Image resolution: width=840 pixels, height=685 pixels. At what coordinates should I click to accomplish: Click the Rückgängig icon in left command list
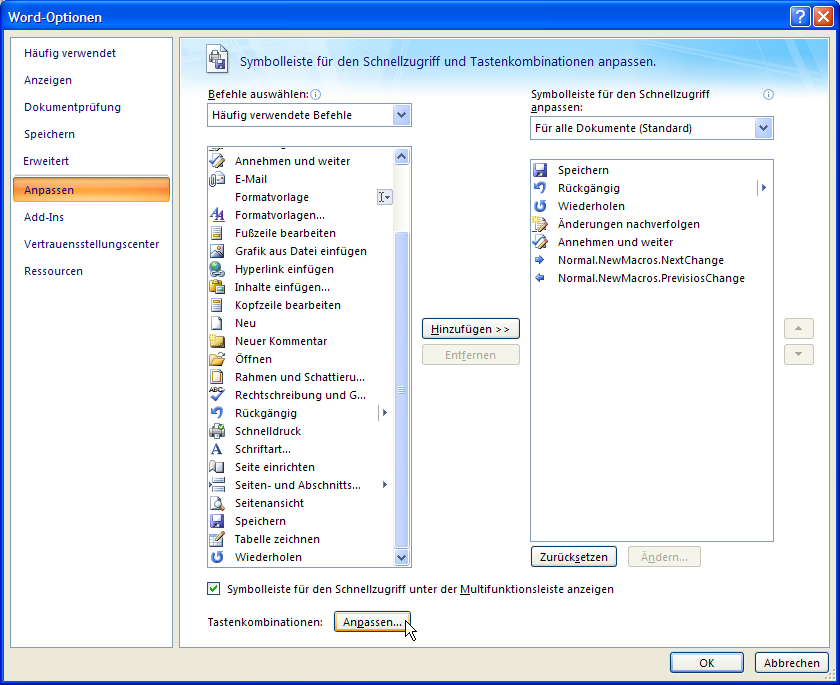click(217, 413)
